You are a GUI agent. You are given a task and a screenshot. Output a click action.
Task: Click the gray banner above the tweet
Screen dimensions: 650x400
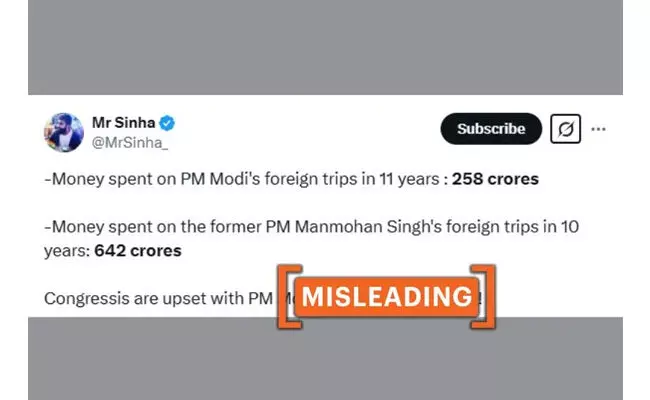click(x=325, y=48)
